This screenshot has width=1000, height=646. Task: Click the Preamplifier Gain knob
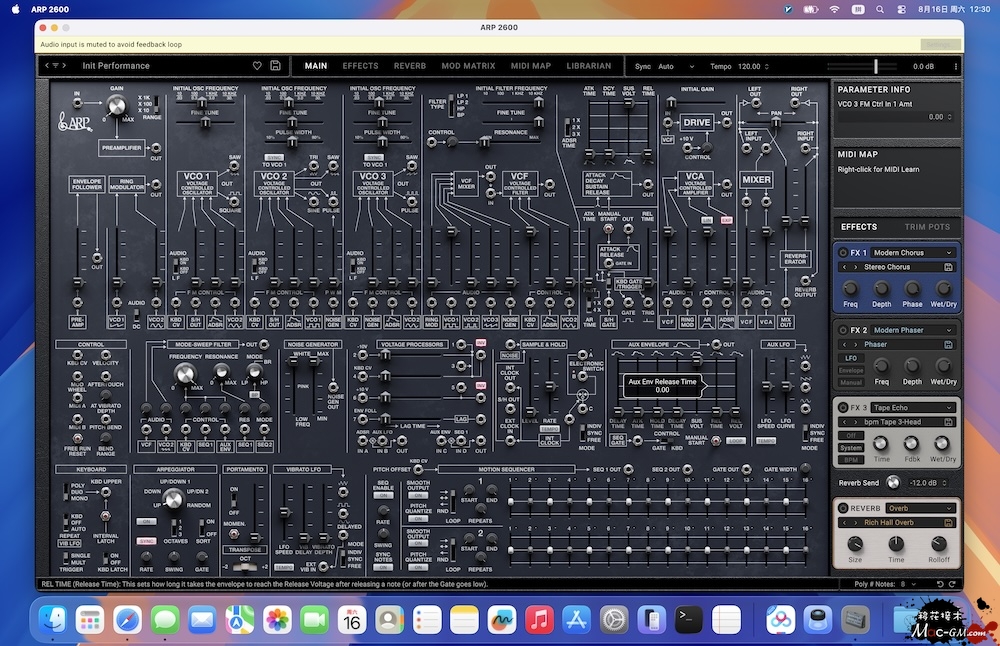116,105
